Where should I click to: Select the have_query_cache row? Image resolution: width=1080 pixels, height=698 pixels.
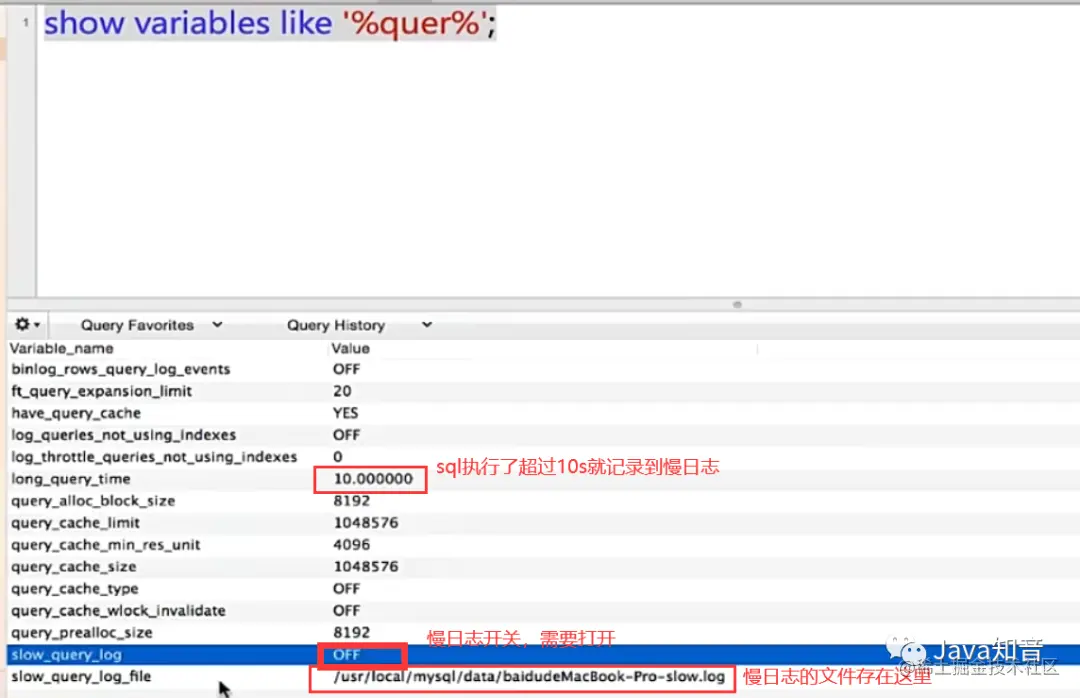click(543, 413)
